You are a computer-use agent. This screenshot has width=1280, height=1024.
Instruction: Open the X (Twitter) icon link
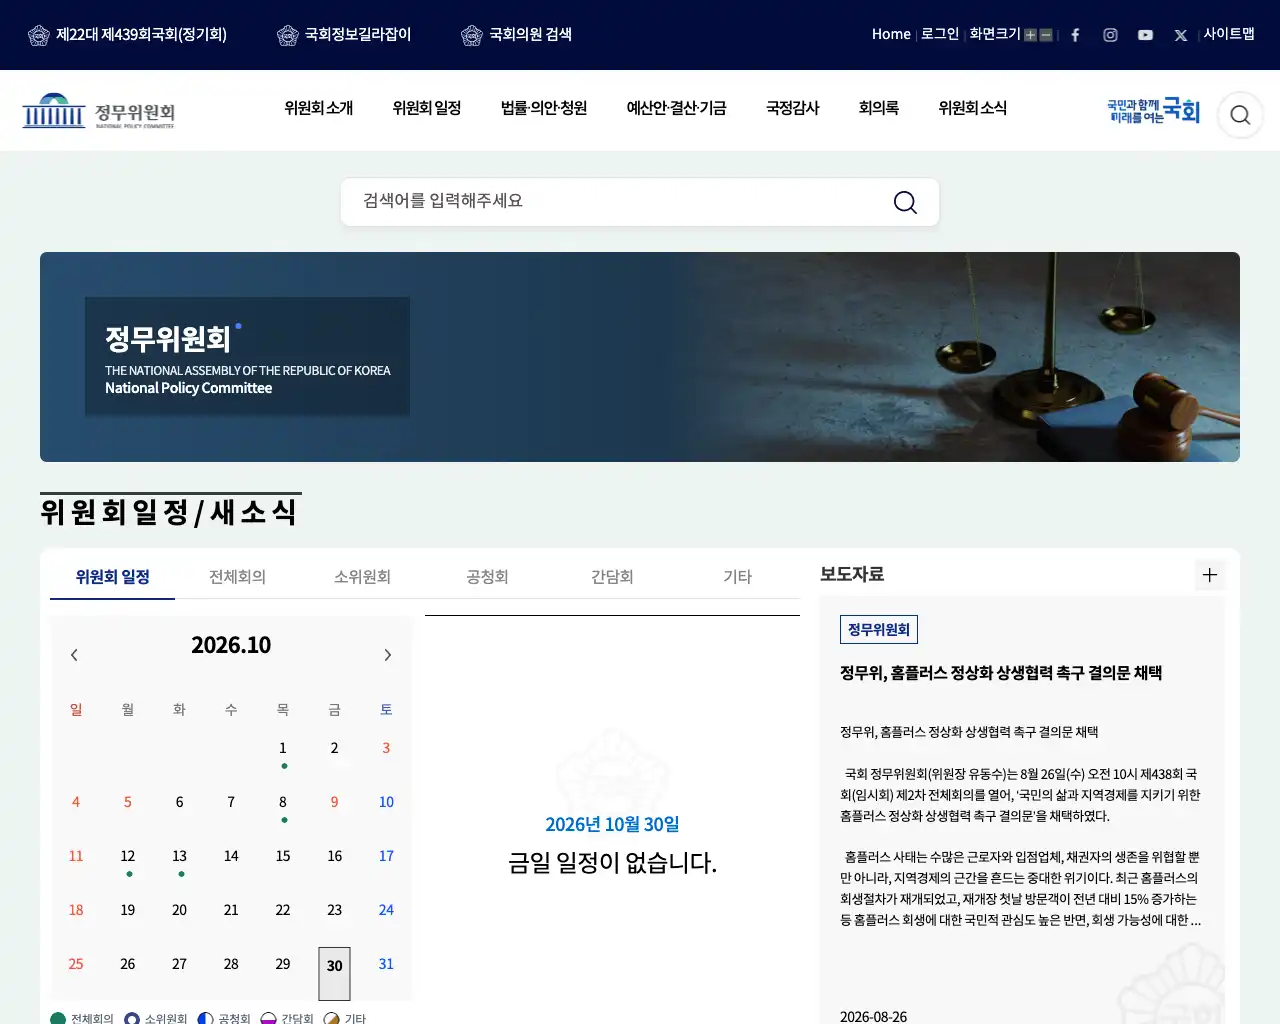(1181, 35)
